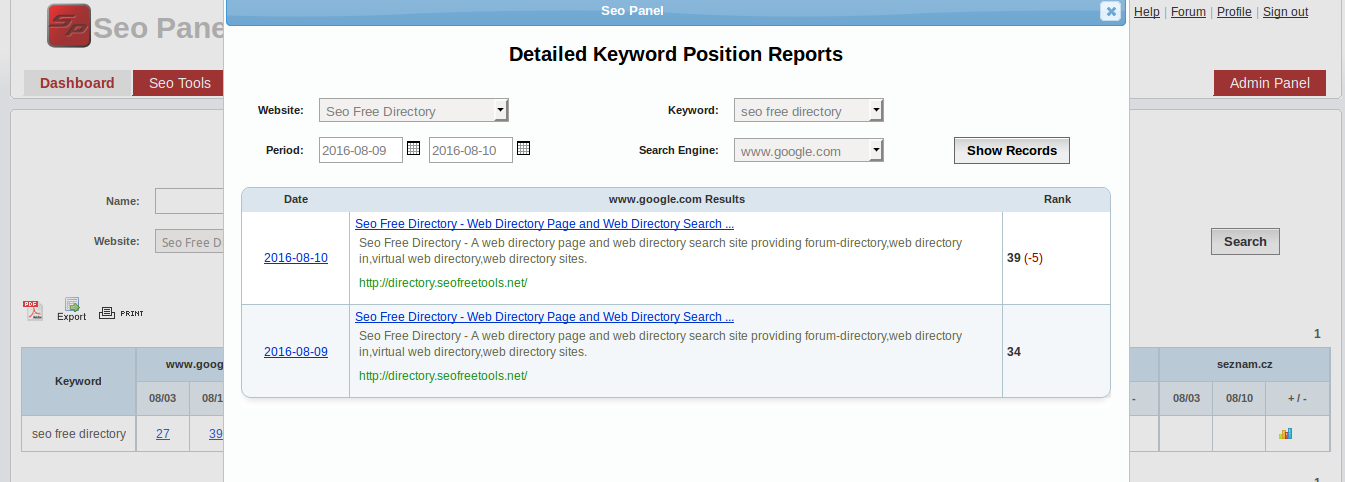Screen dimensions: 1345x482
Task: Click the Search button in background page
Action: [x=1245, y=241]
